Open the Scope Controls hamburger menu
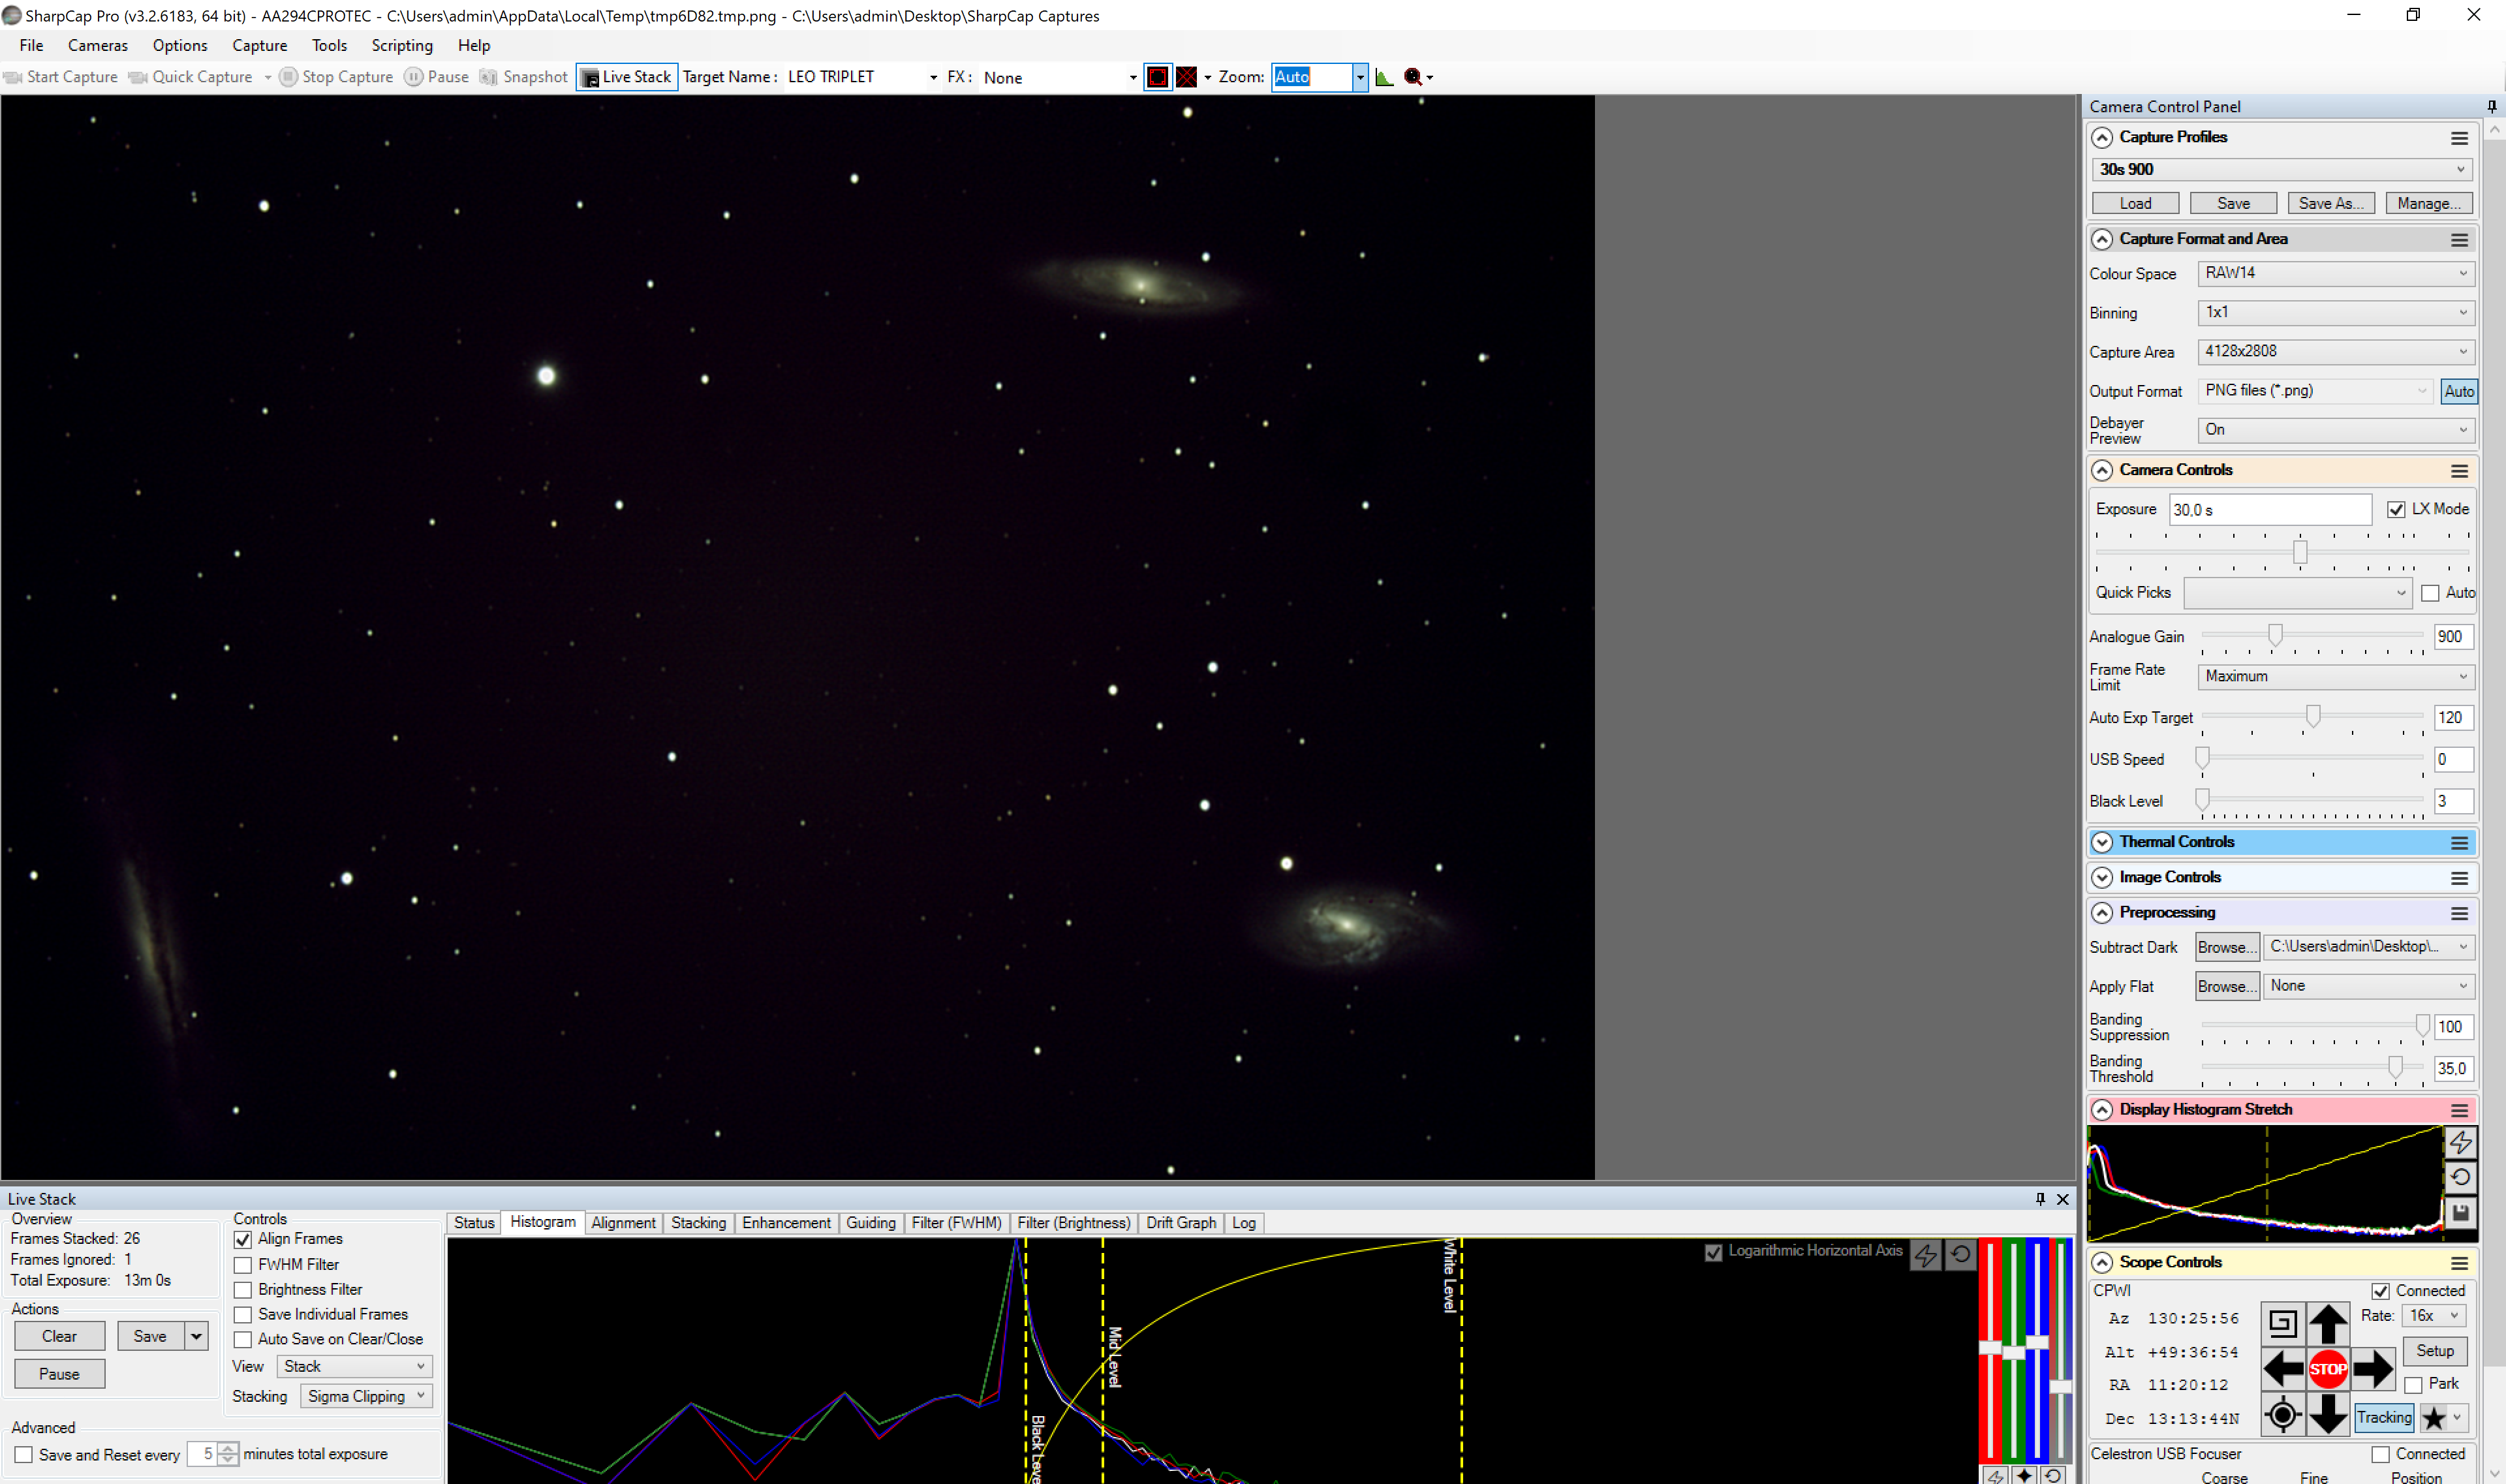Viewport: 2506px width, 1484px height. pyautogui.click(x=2459, y=1263)
